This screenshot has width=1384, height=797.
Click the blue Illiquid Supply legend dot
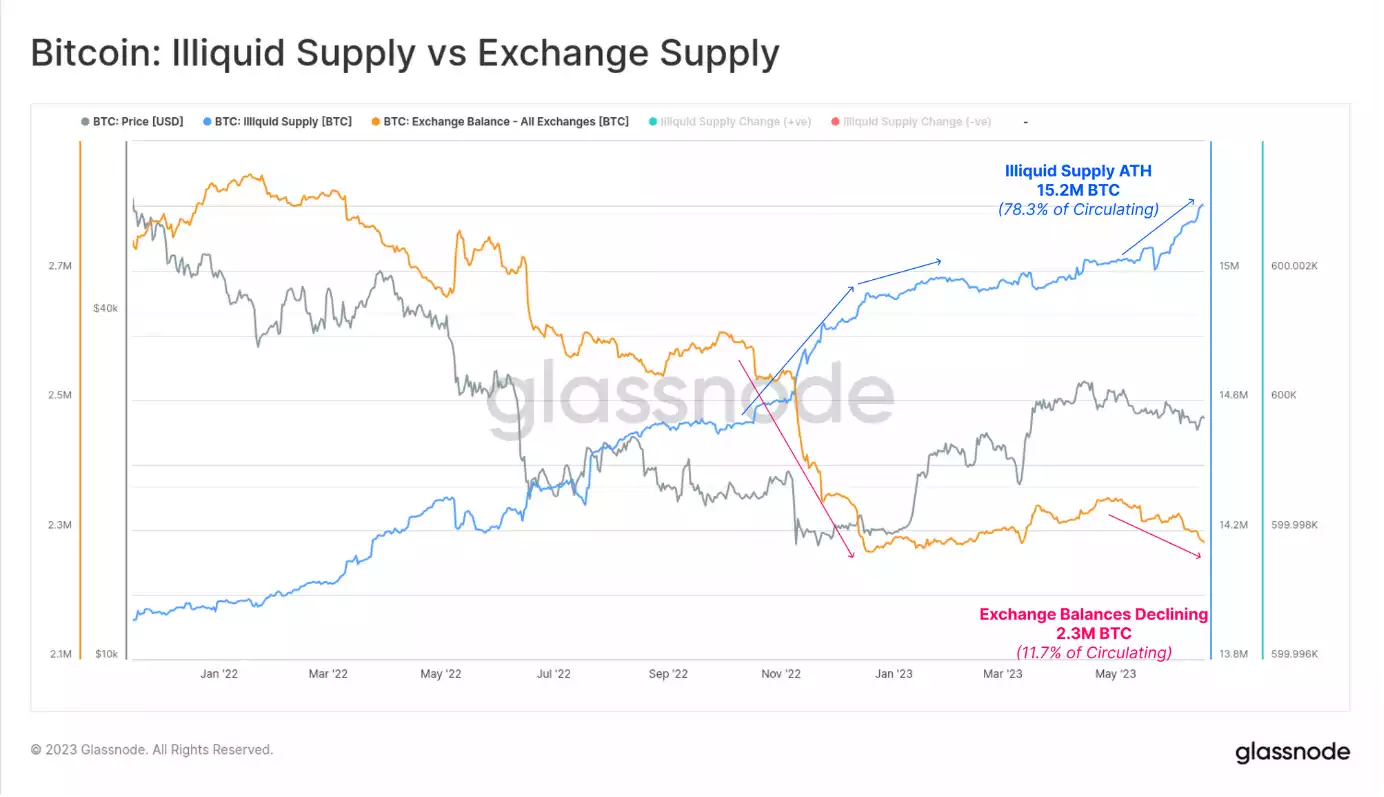207,122
